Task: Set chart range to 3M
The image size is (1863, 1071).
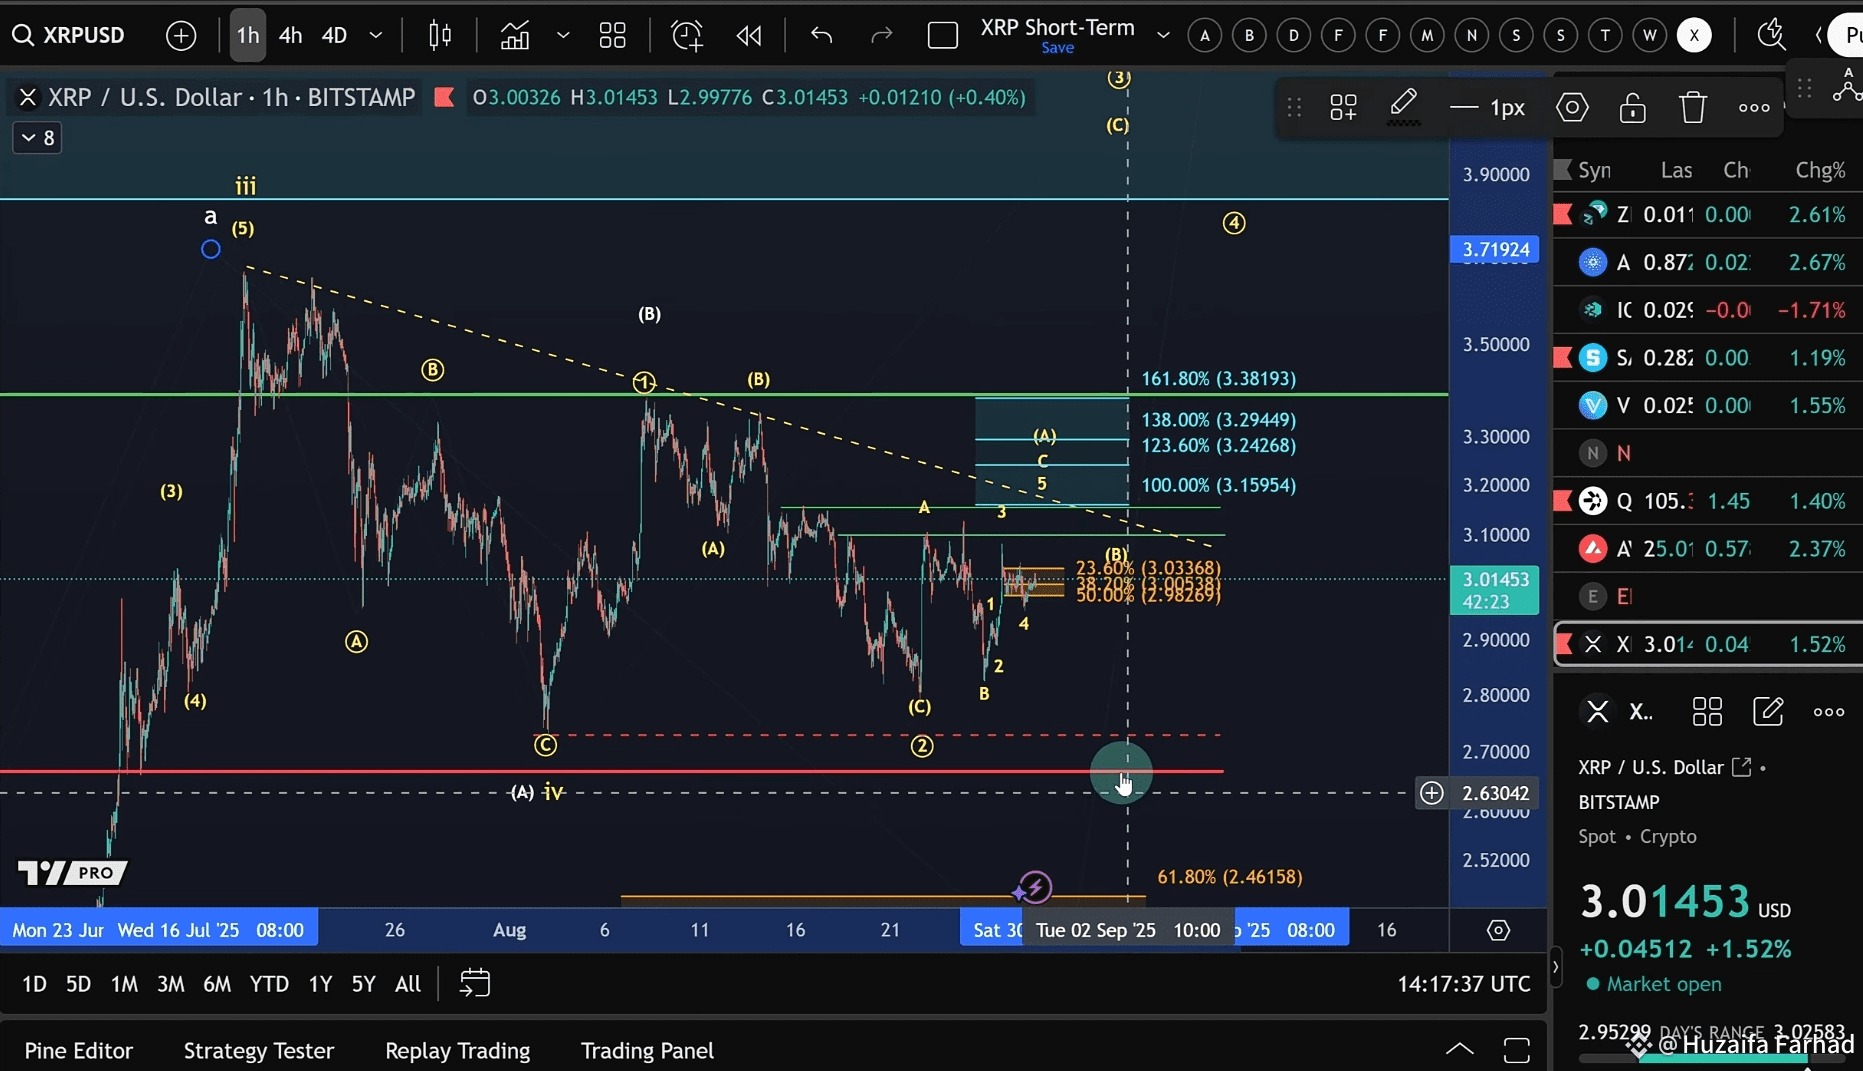Action: [171, 984]
